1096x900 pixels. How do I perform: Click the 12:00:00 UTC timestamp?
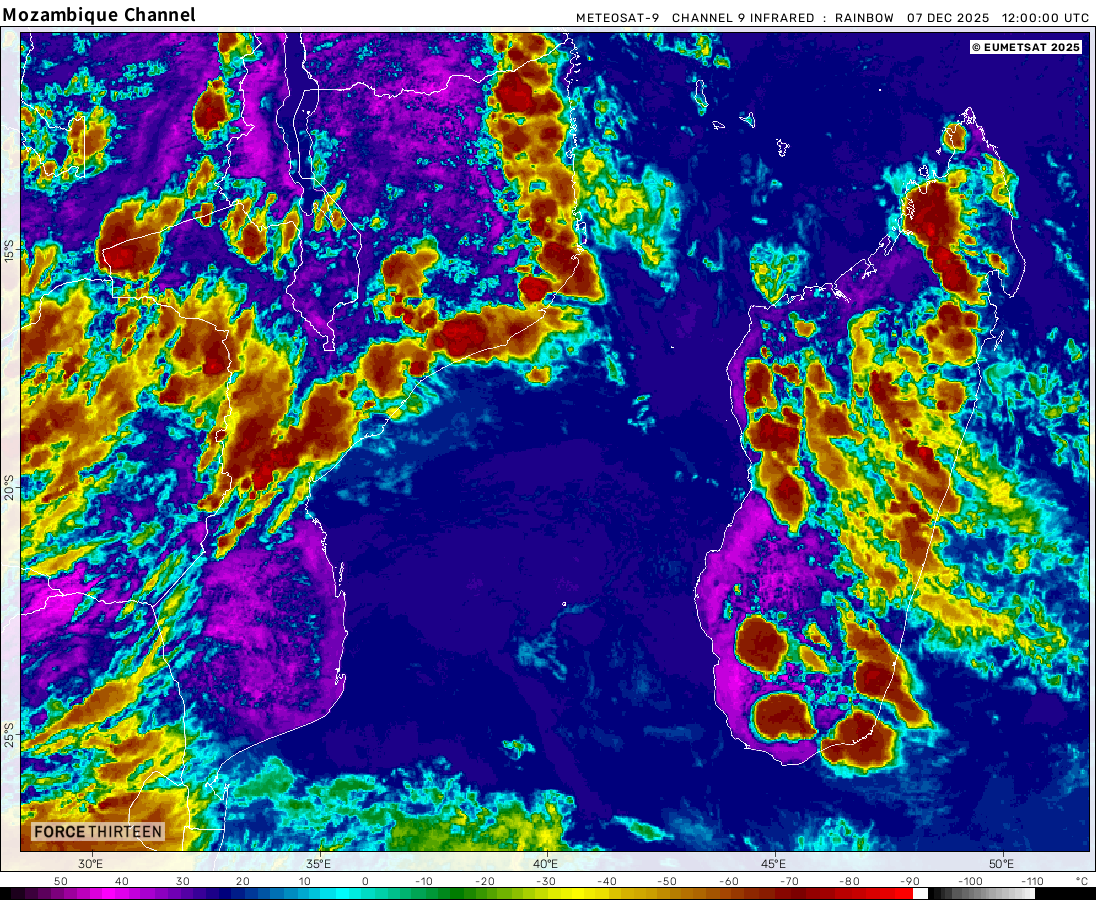click(x=1045, y=18)
